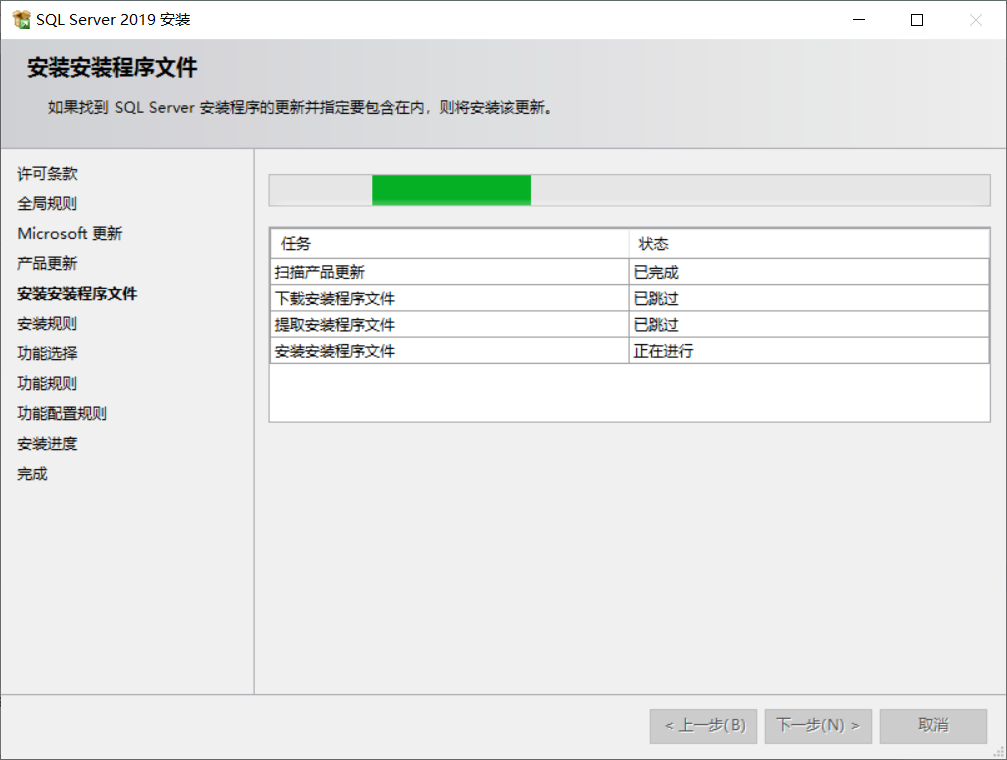Select Microsoft 更新 step in sidebar
Screen dimensions: 1007x760
coord(70,233)
